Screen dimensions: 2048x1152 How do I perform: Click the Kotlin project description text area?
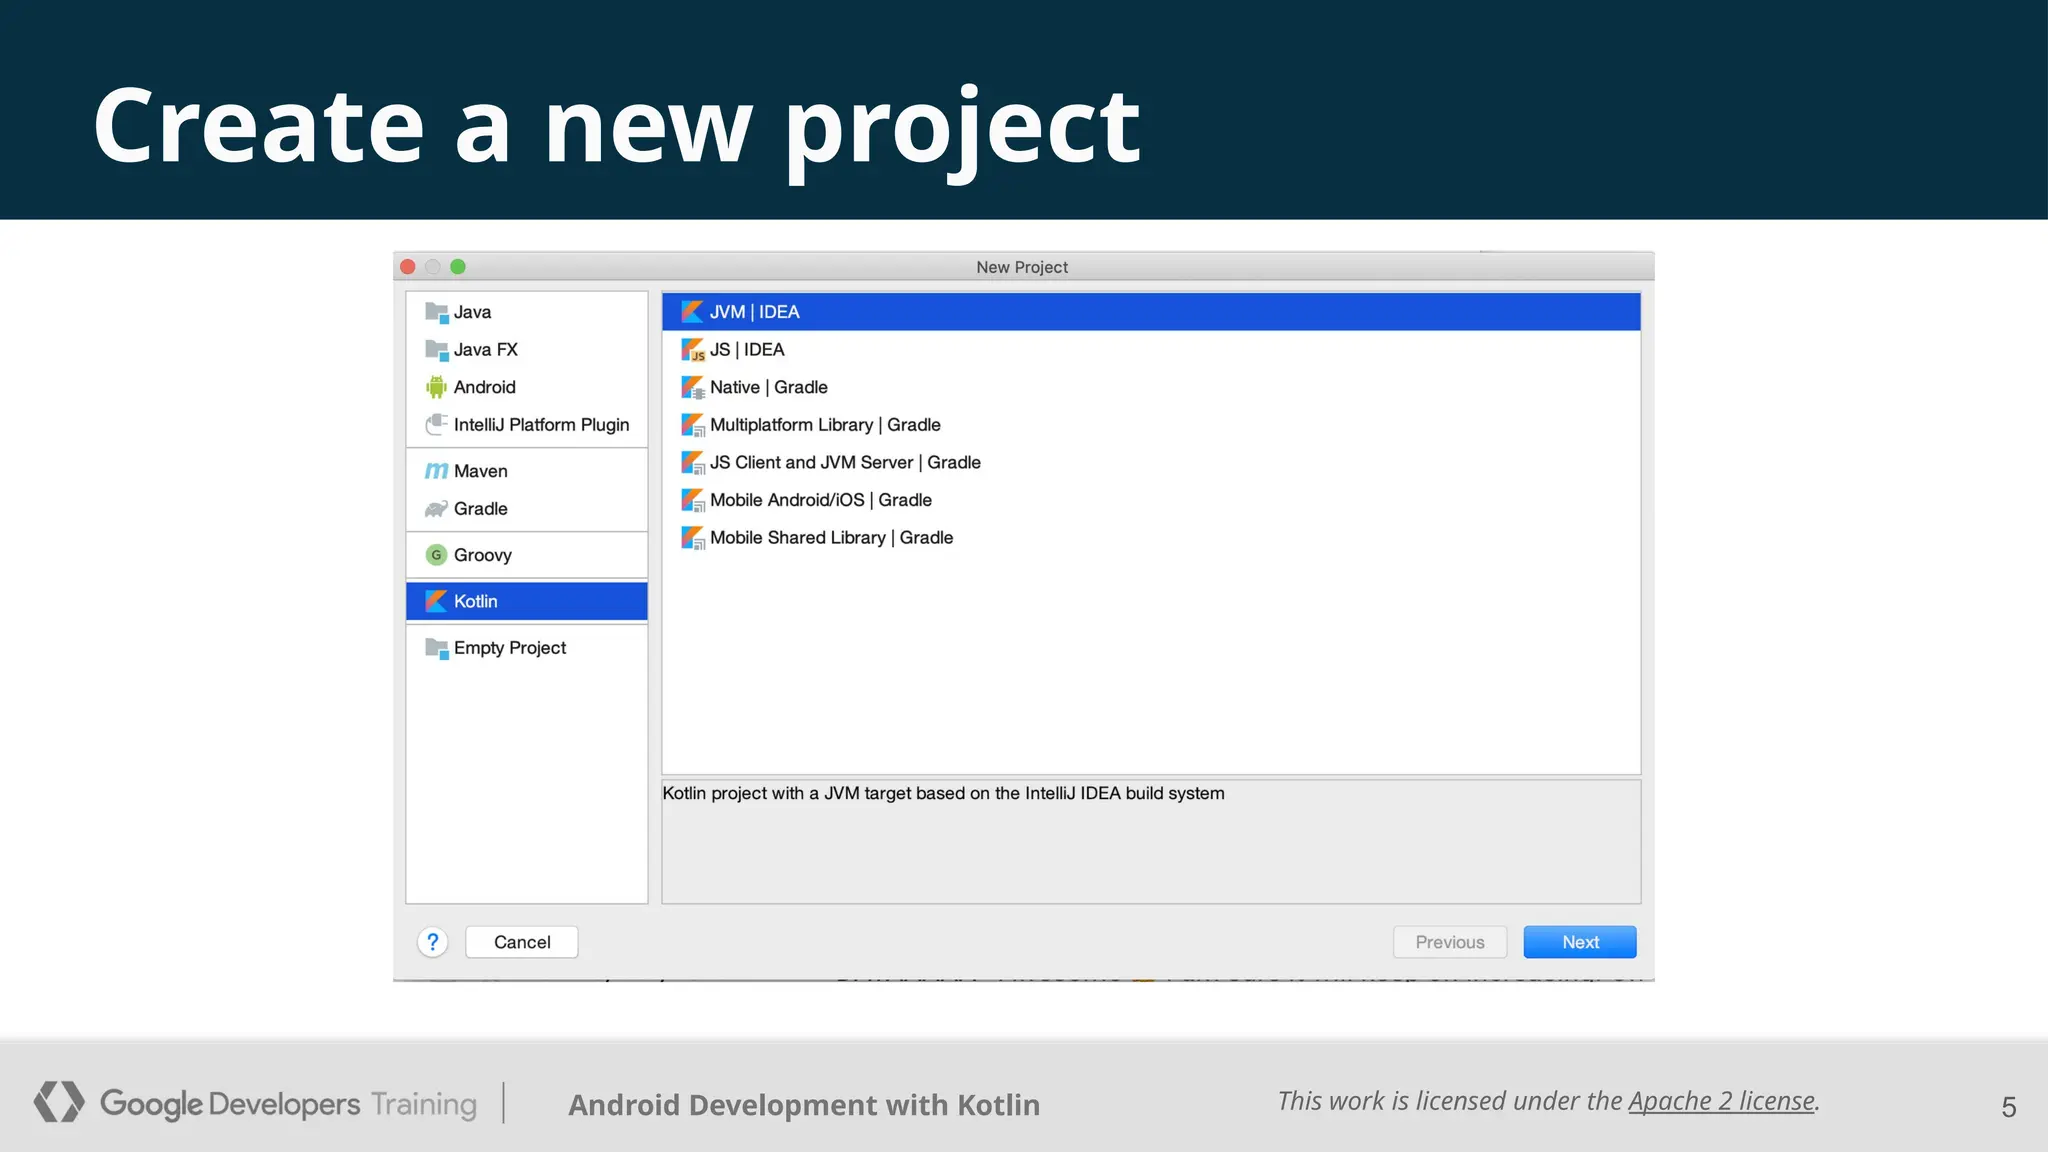point(1151,842)
